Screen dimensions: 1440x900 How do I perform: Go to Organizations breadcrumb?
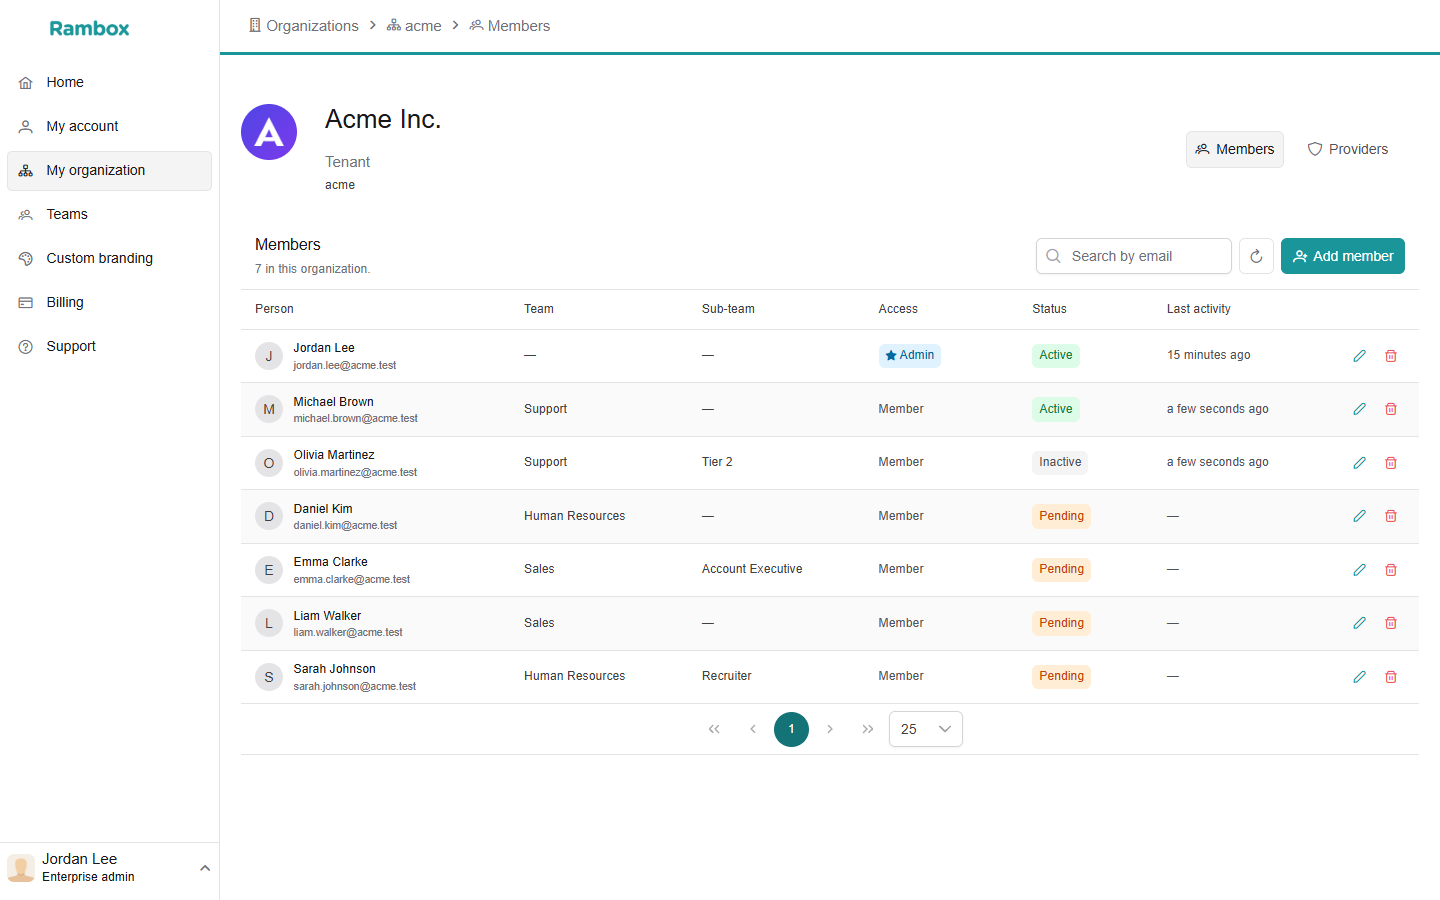pos(303,26)
